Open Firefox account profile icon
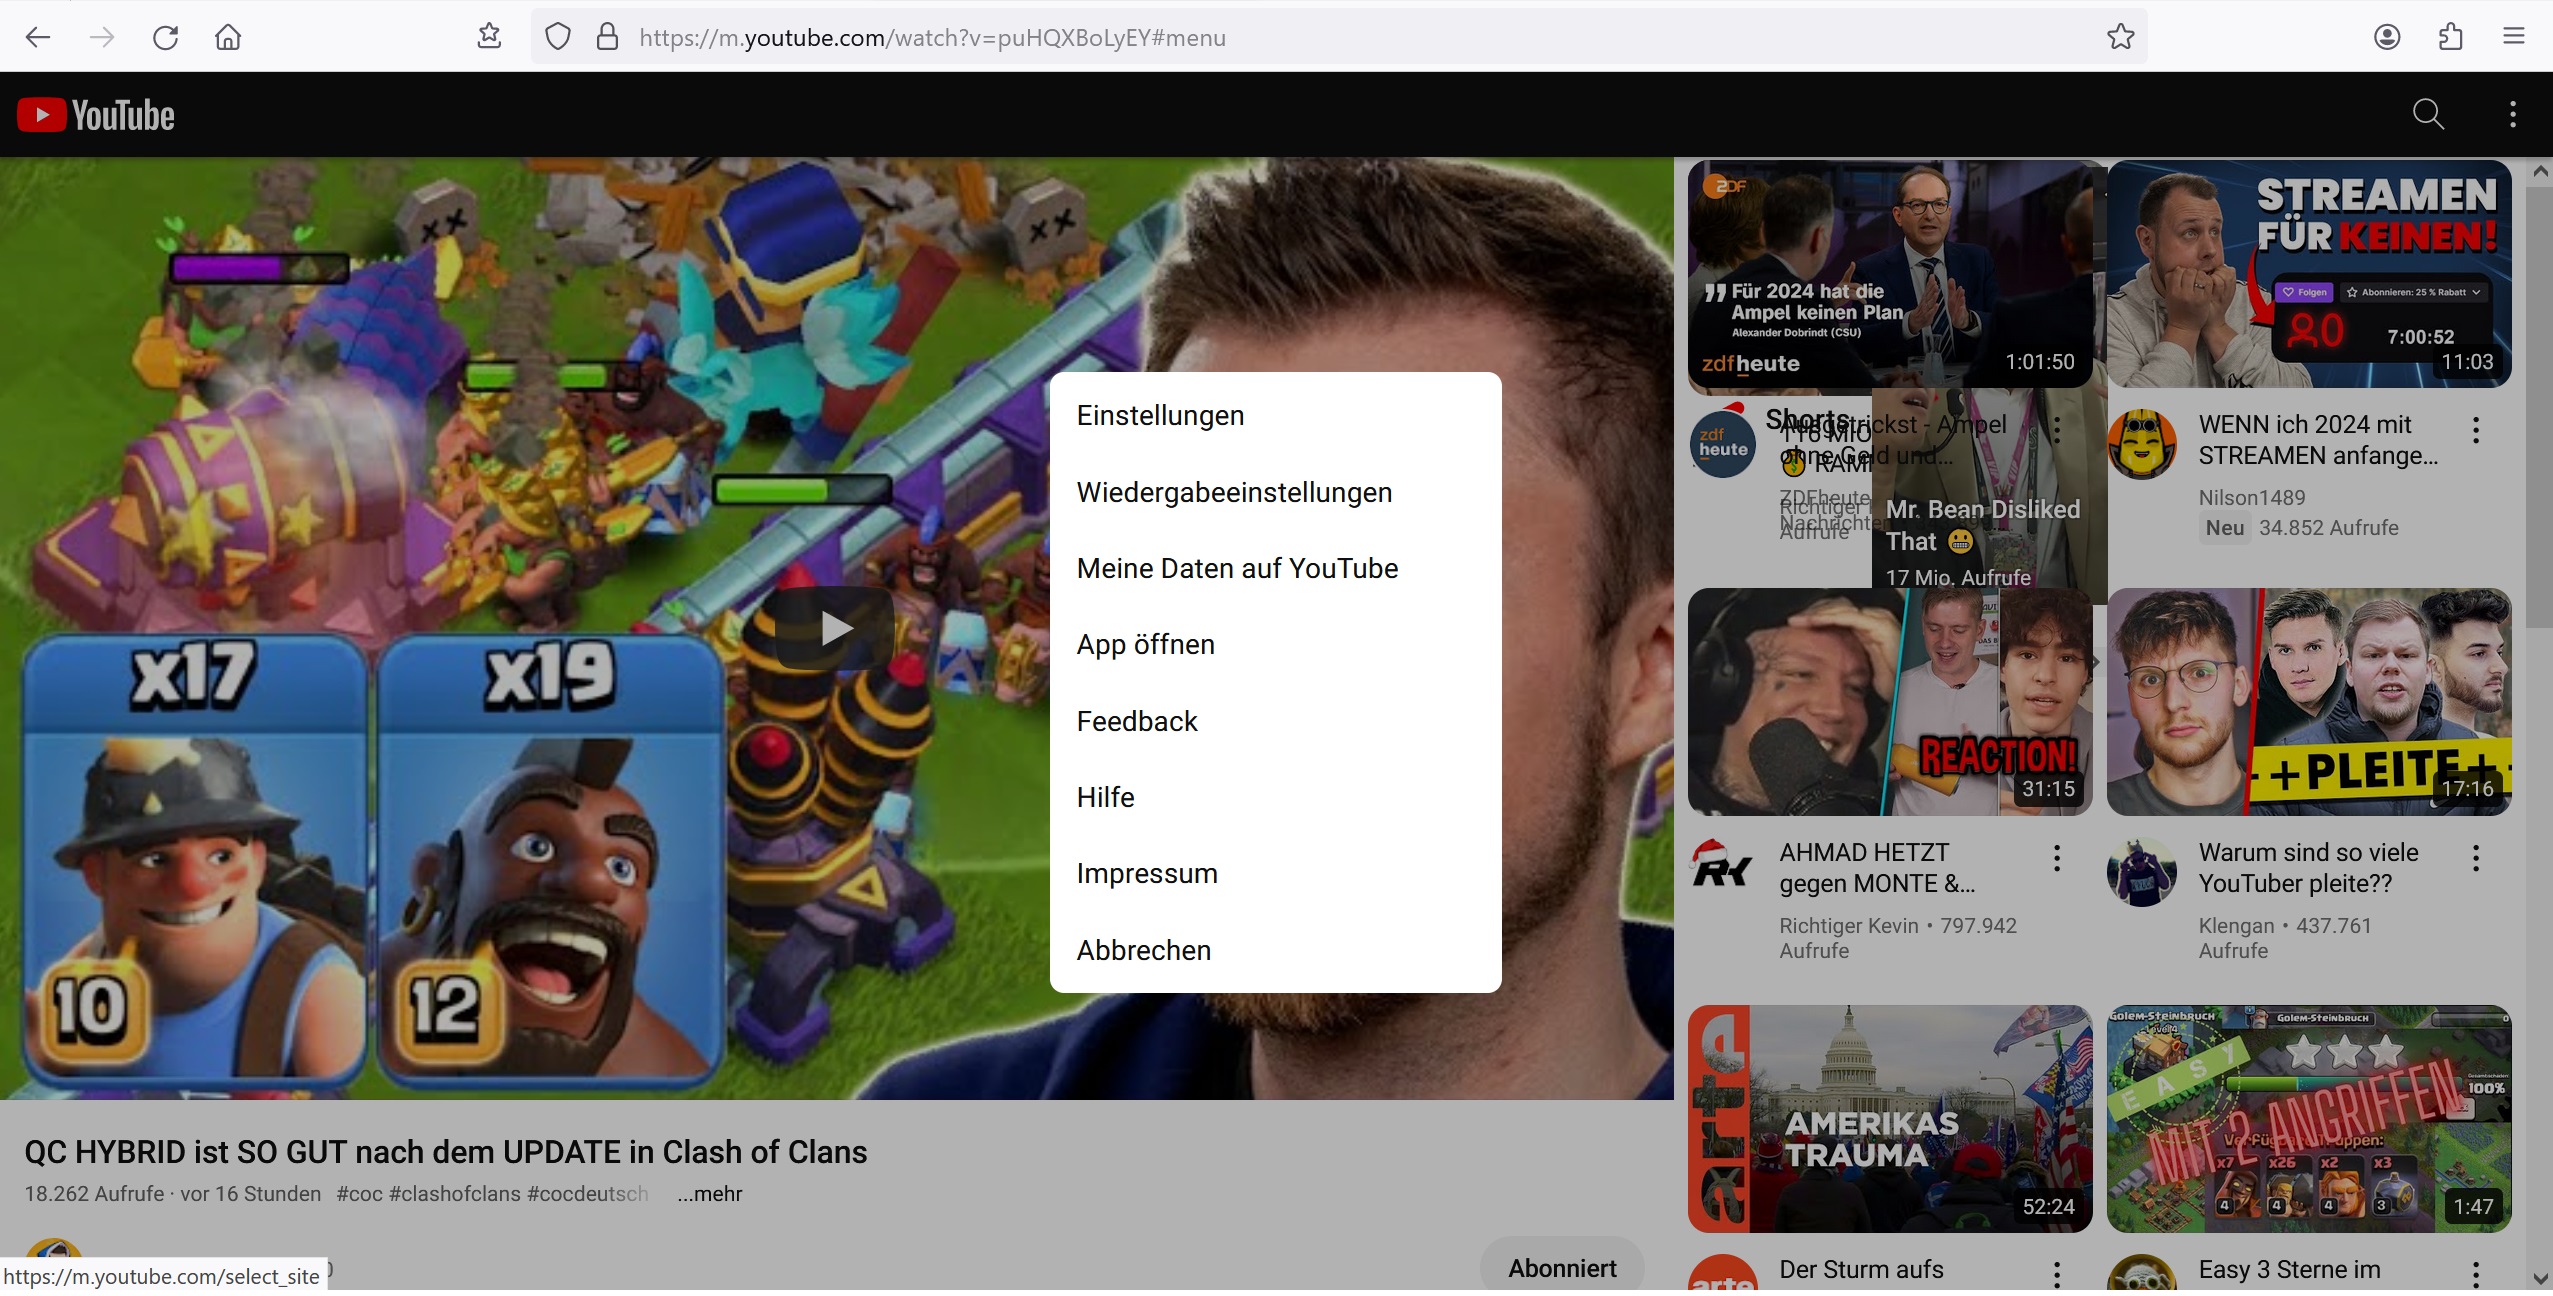The width and height of the screenshot is (2553, 1296). (x=2387, y=38)
